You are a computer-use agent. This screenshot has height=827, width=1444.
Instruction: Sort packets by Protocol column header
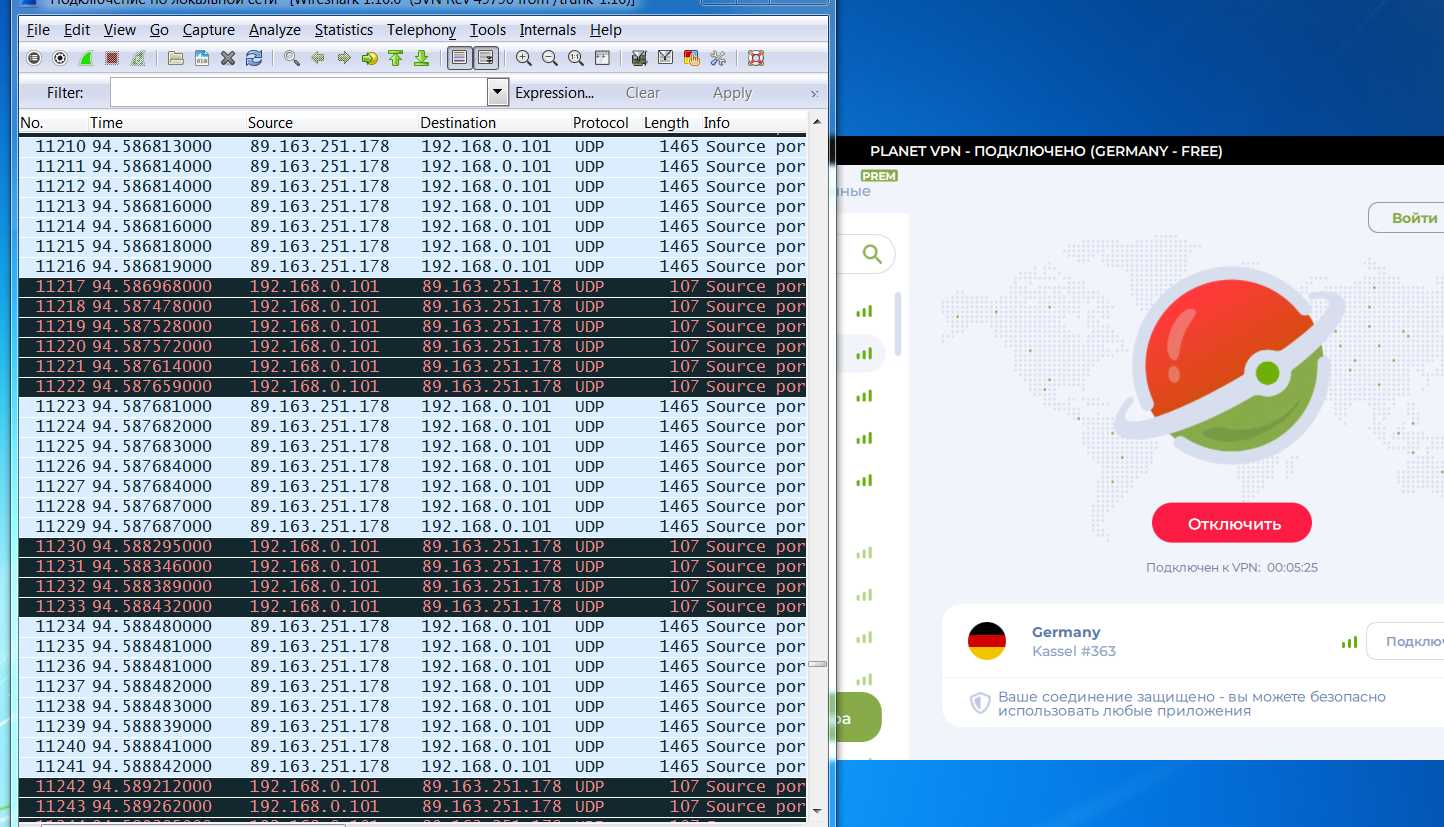pyautogui.click(x=601, y=123)
